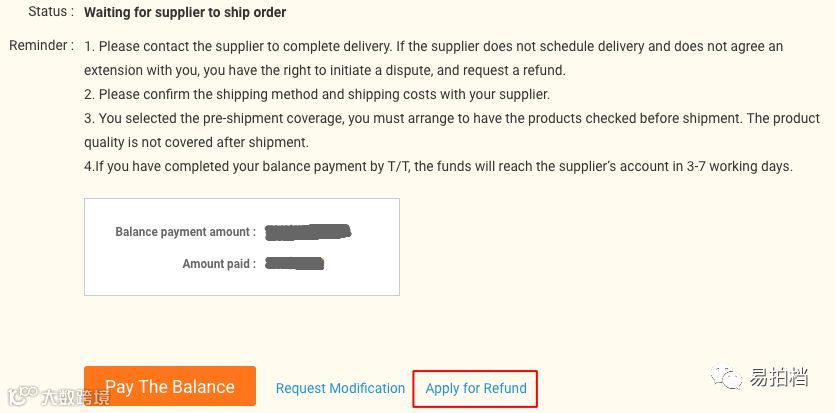Click the Balance payment amount label
The image size is (835, 413).
click(x=185, y=232)
